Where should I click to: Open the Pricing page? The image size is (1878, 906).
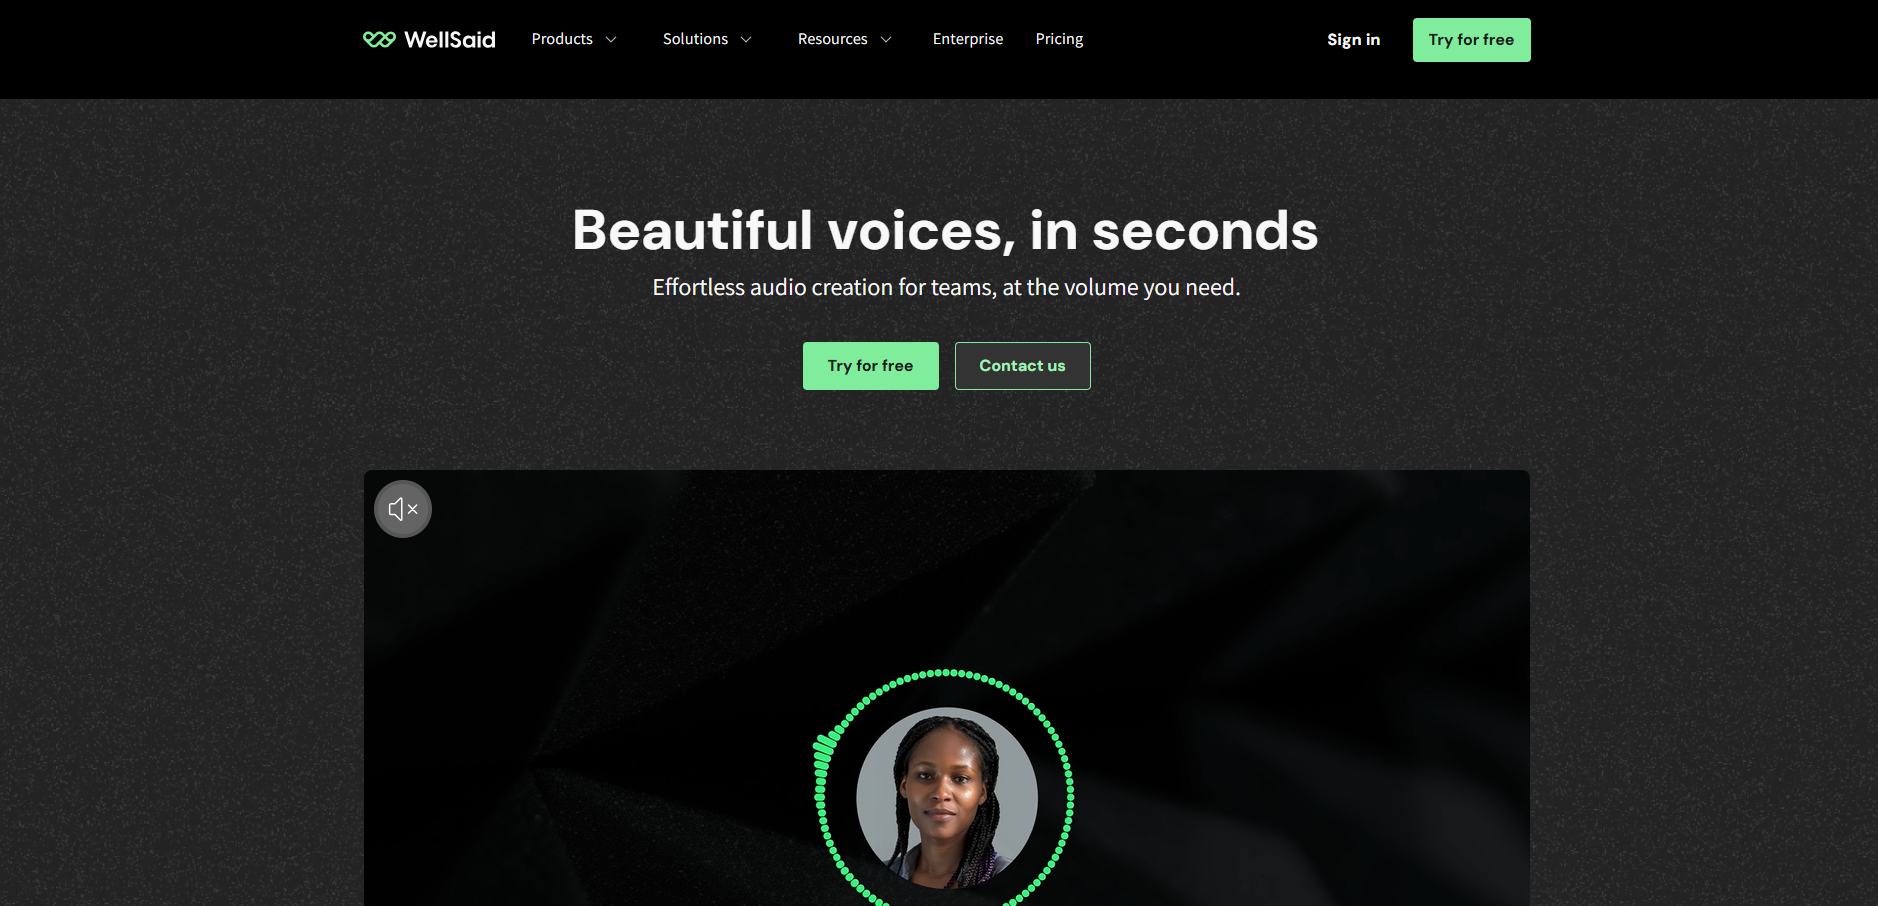click(x=1059, y=39)
